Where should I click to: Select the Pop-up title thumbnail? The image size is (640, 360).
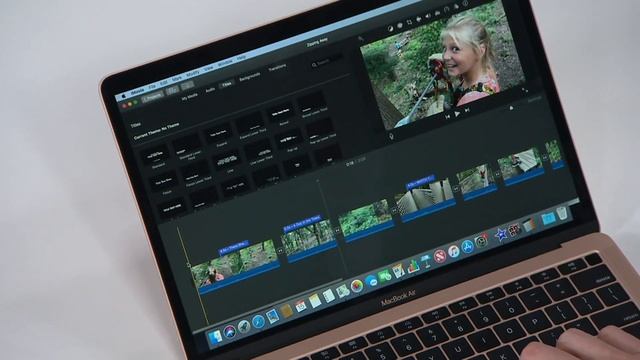[290, 138]
